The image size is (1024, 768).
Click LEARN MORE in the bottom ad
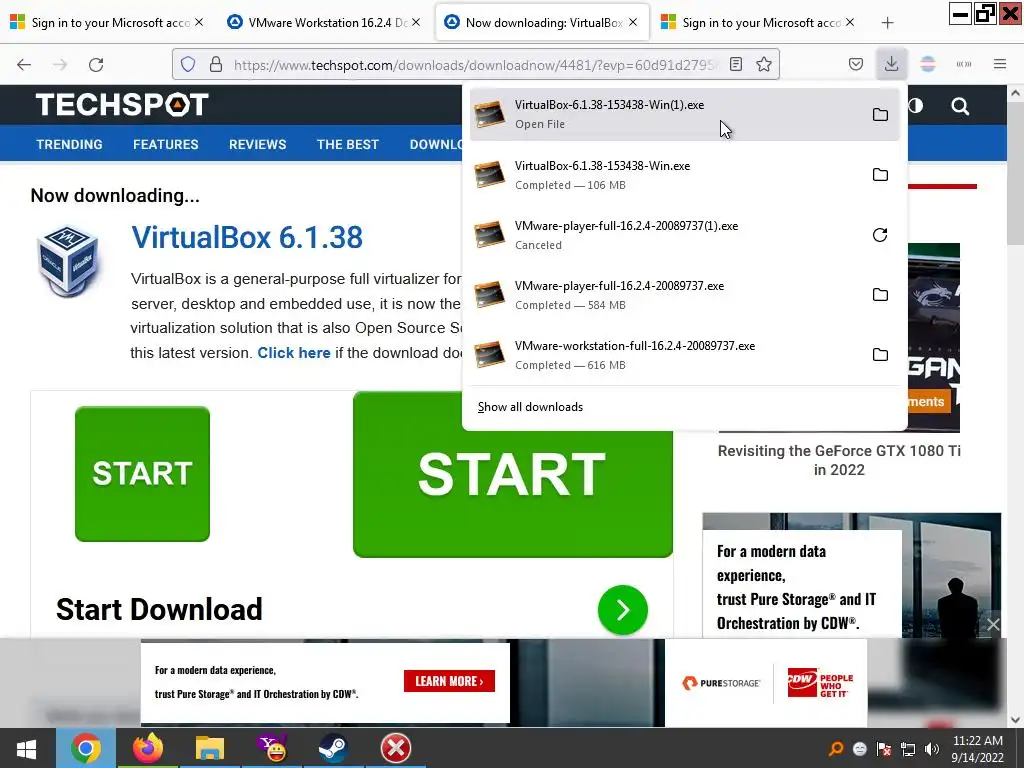click(x=449, y=681)
